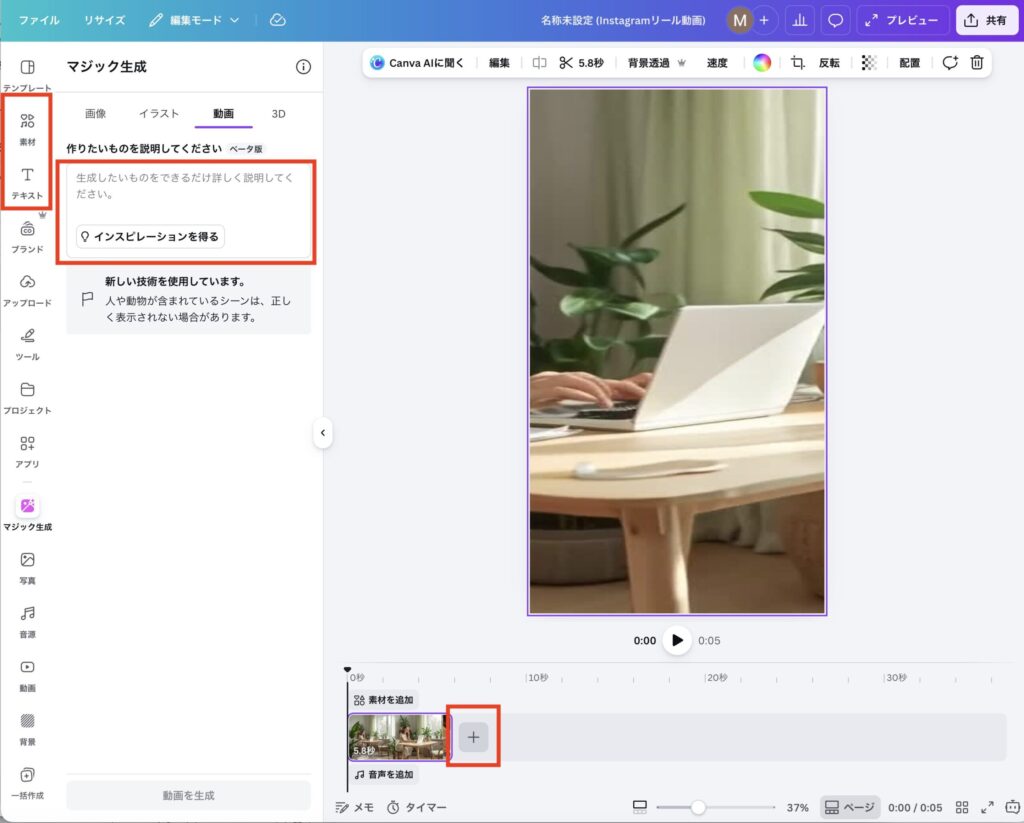This screenshot has width=1024, height=823.
Task: Collapse the left panel with the chevron
Action: click(323, 433)
